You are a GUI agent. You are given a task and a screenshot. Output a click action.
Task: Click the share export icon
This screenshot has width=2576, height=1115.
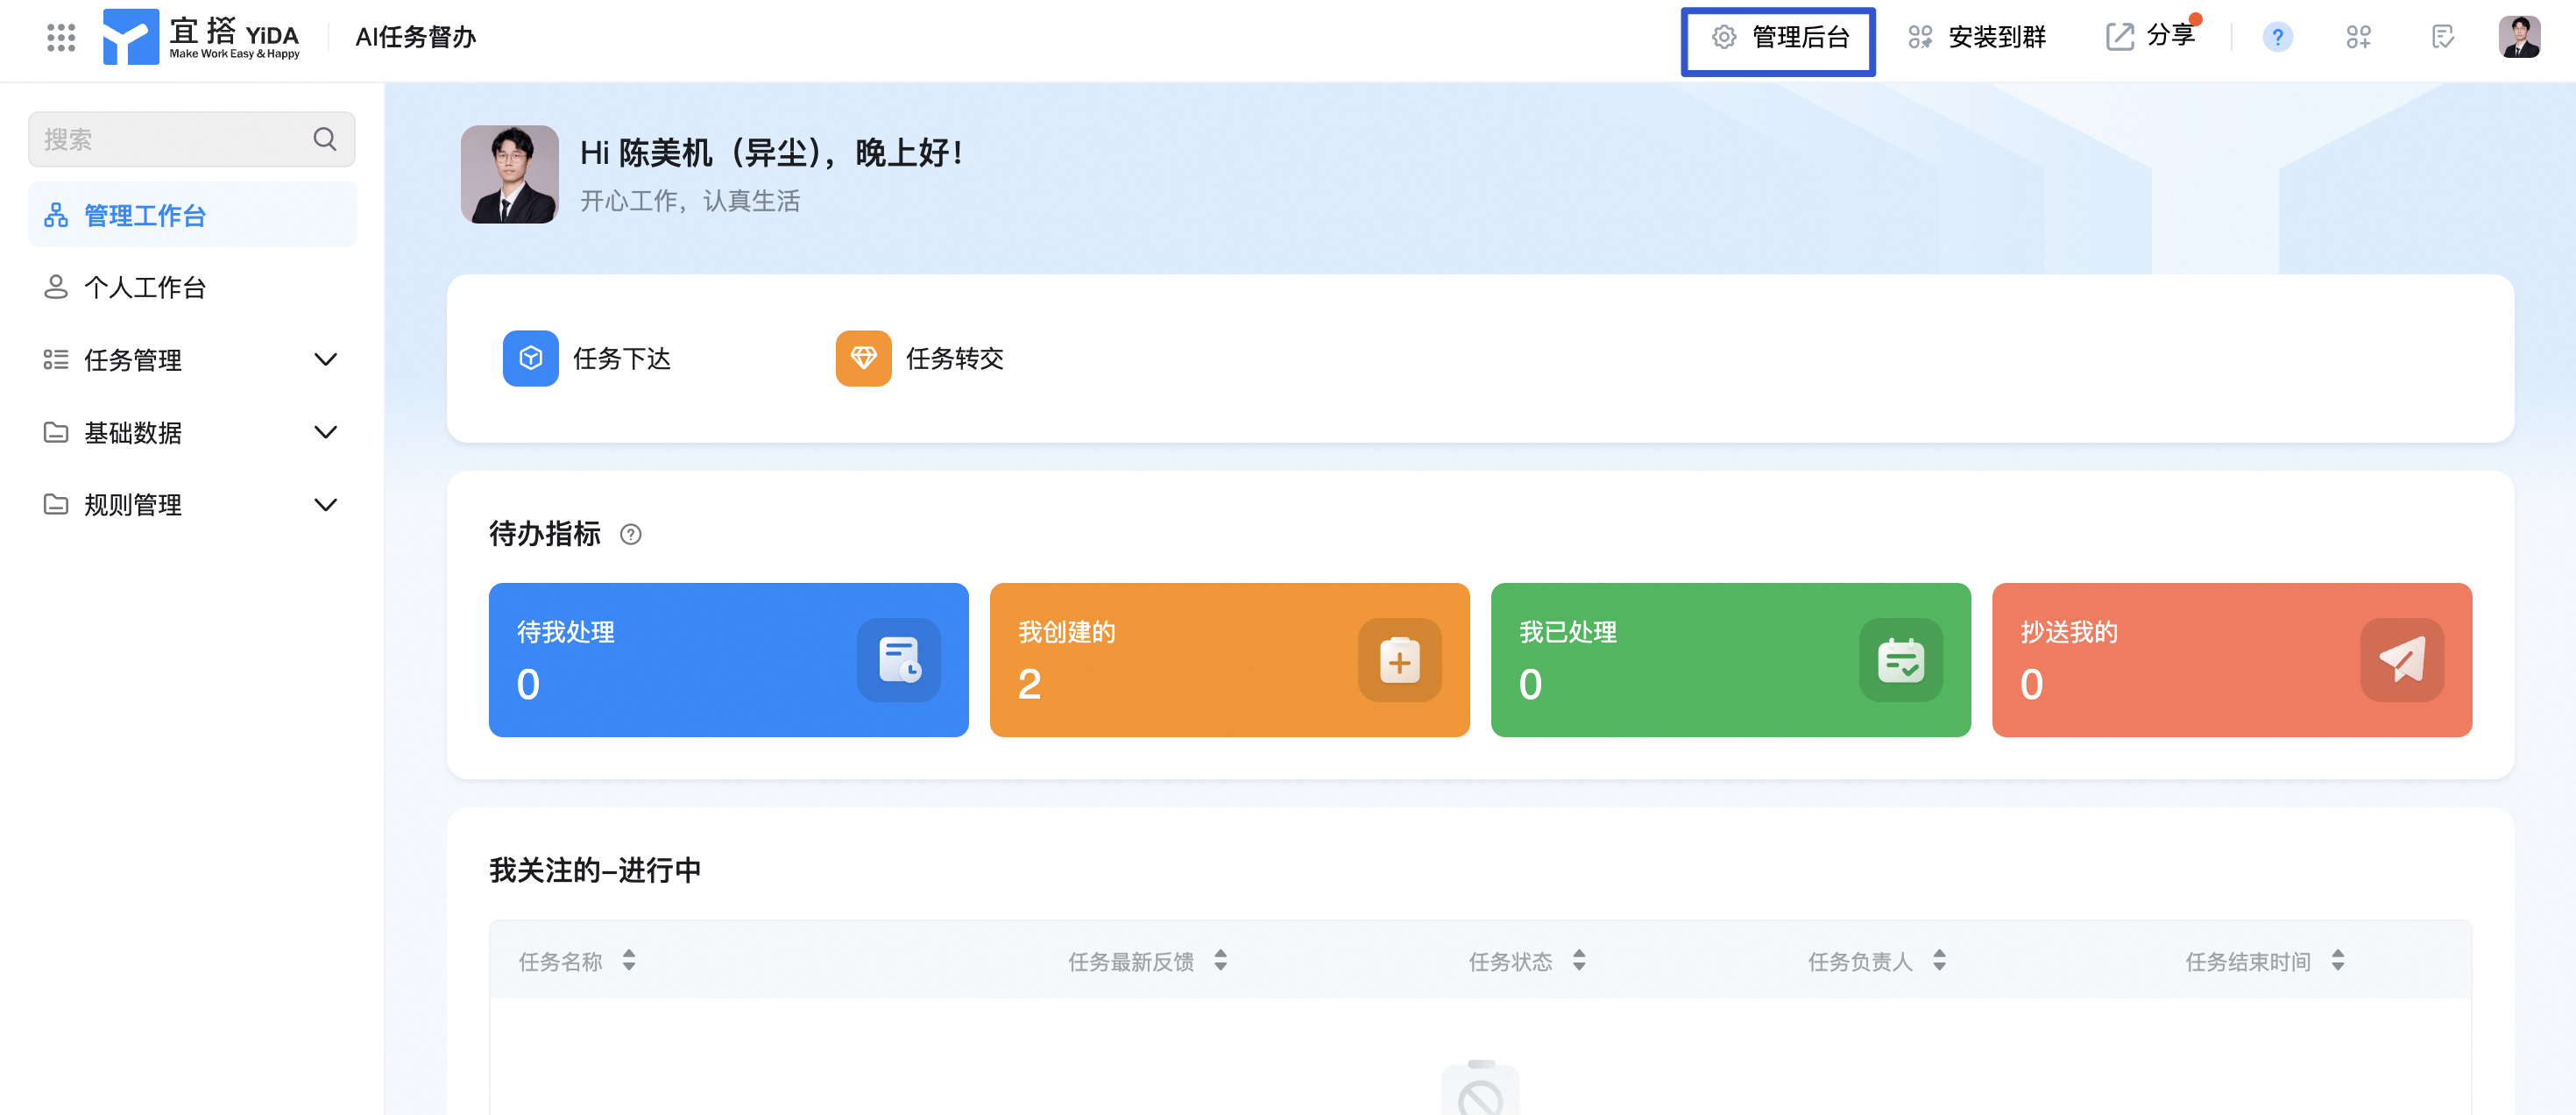click(2119, 37)
